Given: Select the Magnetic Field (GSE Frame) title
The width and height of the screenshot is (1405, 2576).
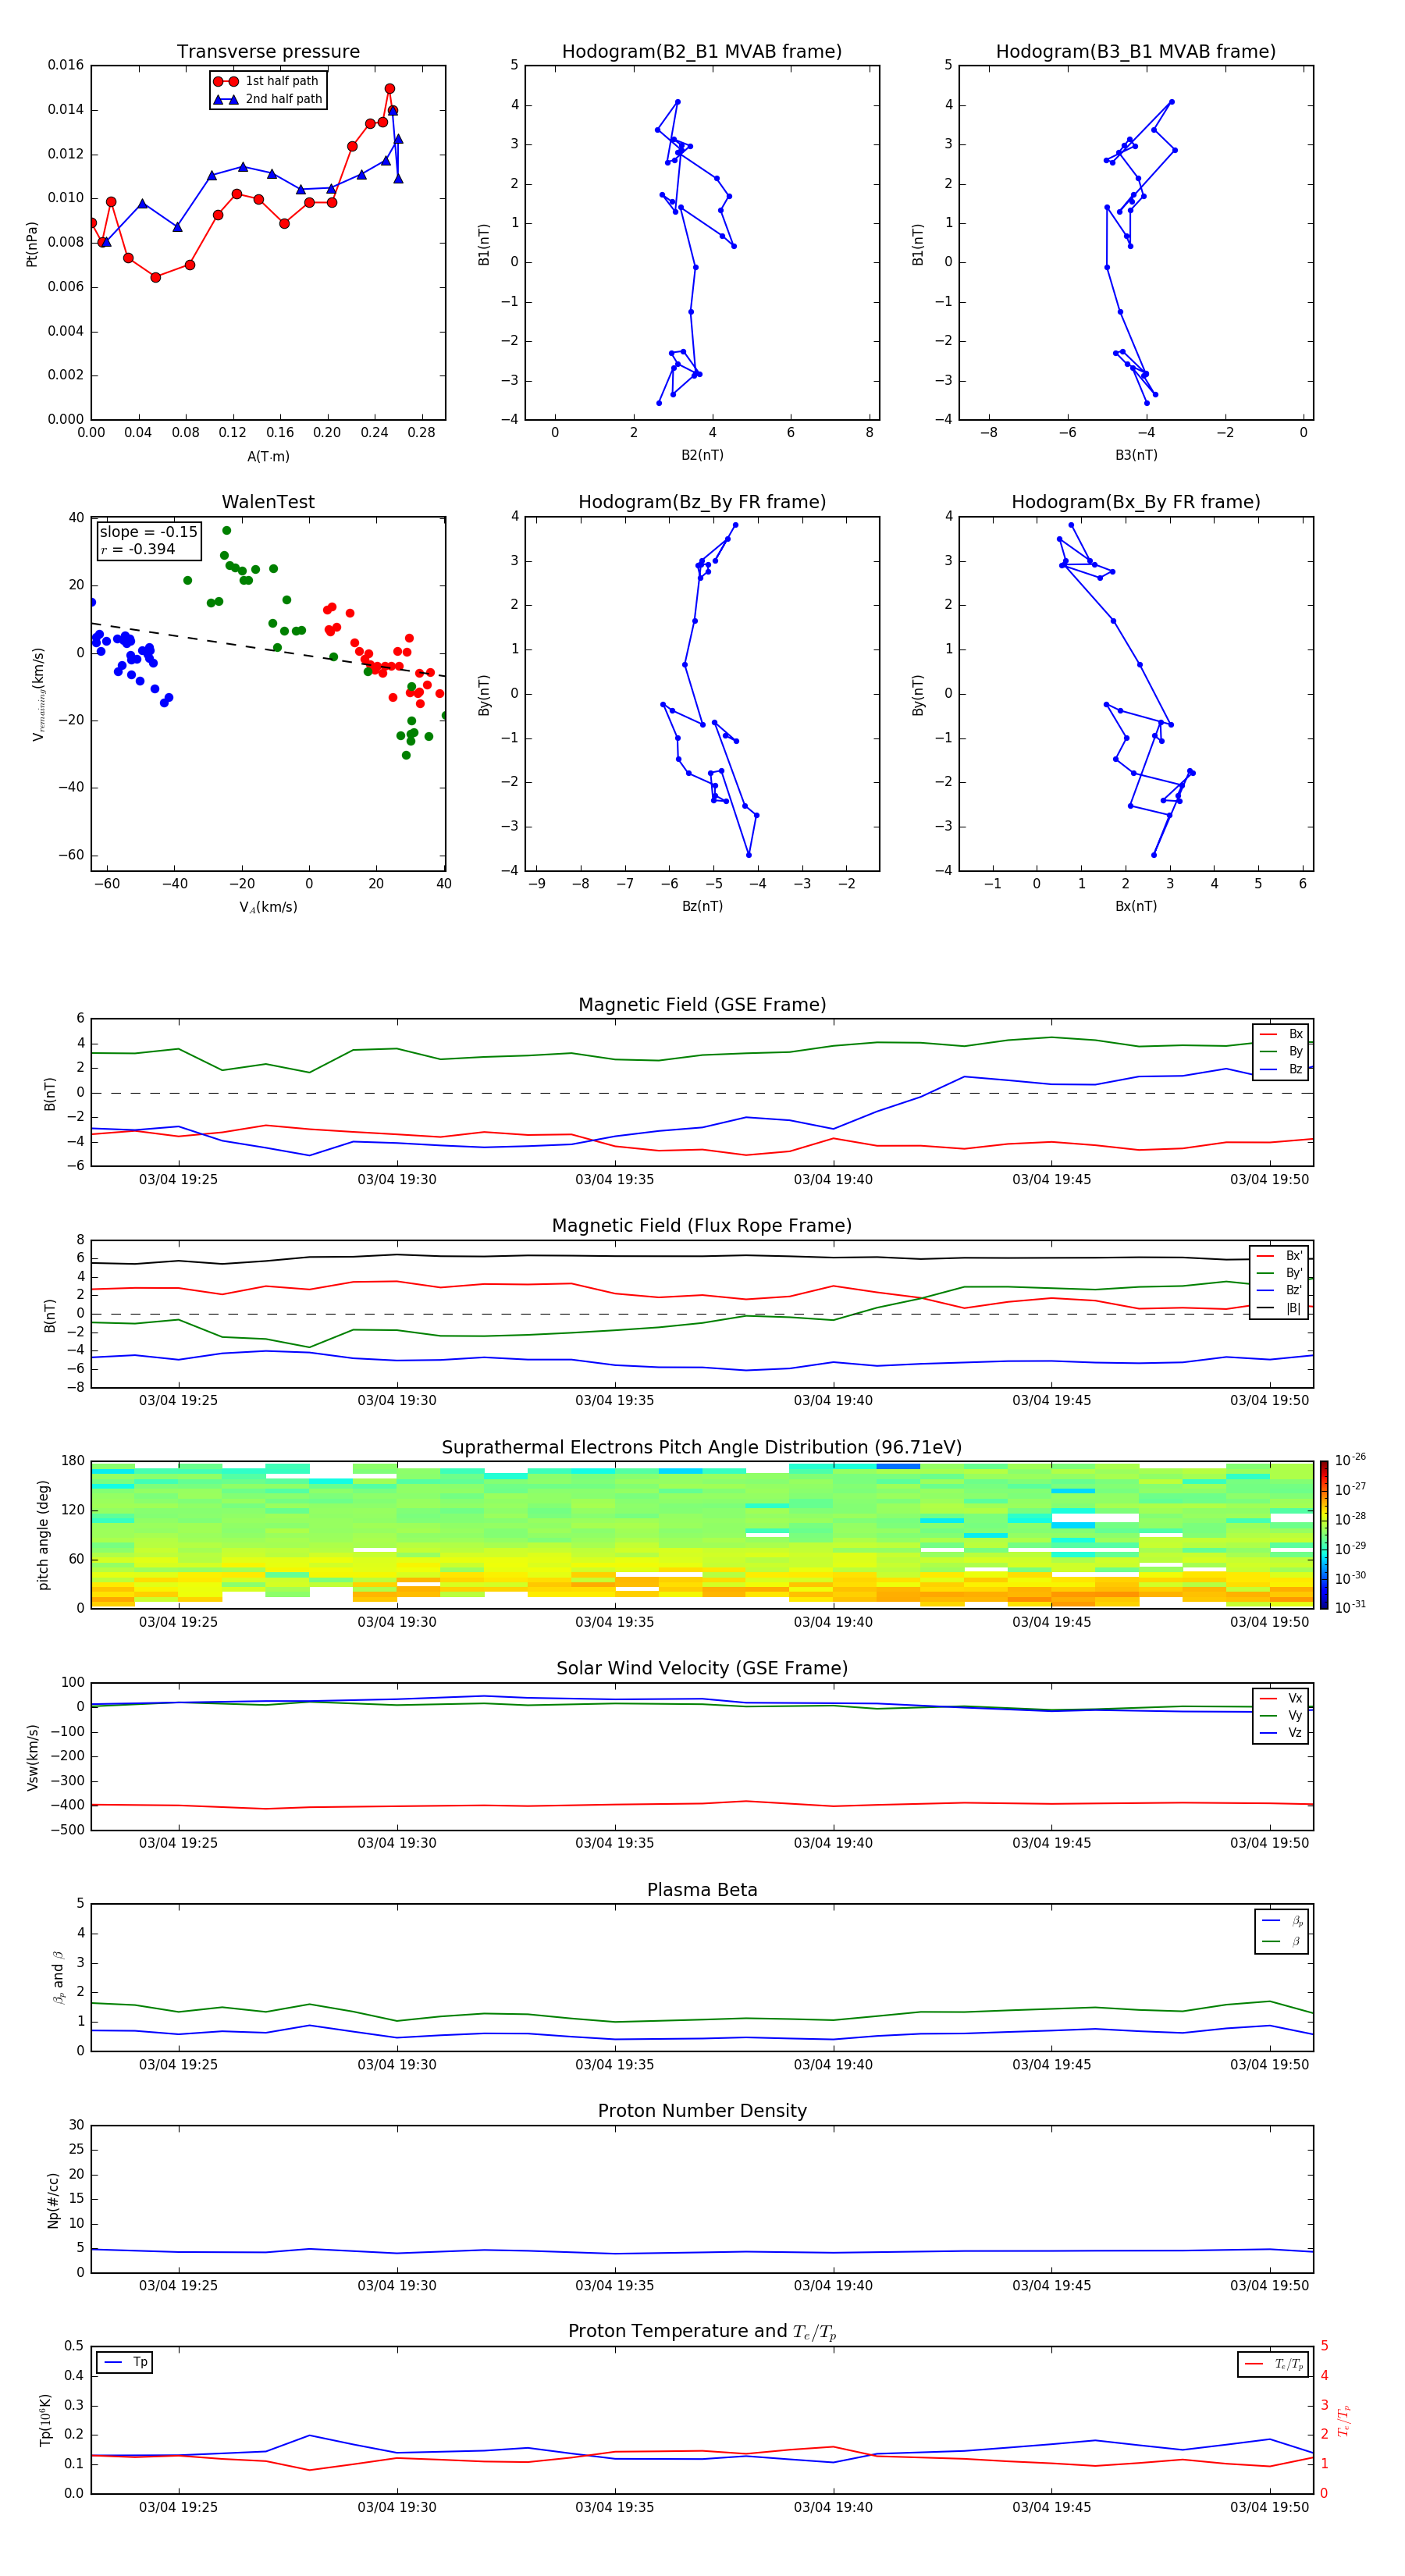Looking at the screenshot, I should (x=702, y=1005).
